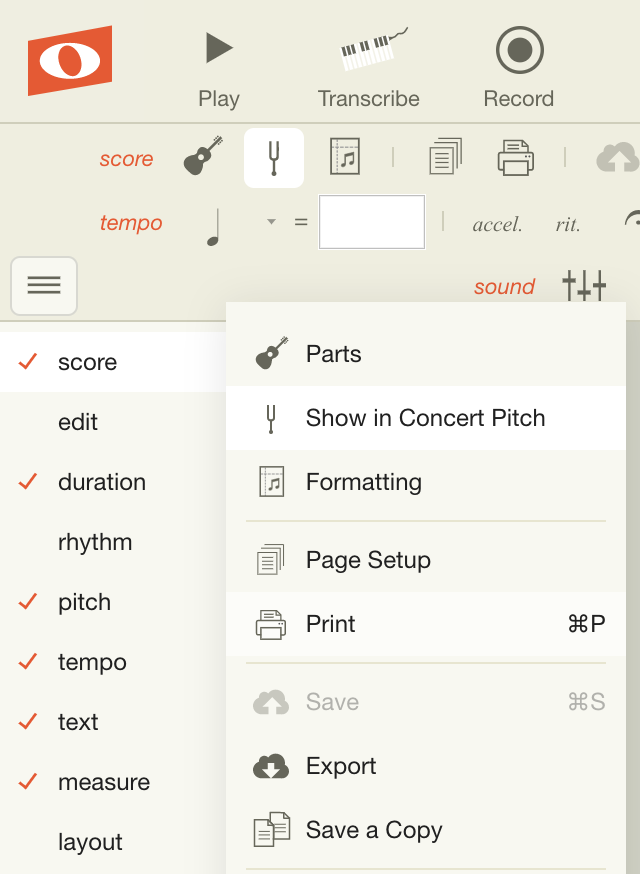Select Show in Concert Pitch menu item
Image resolution: width=640 pixels, height=874 pixels.
click(425, 418)
